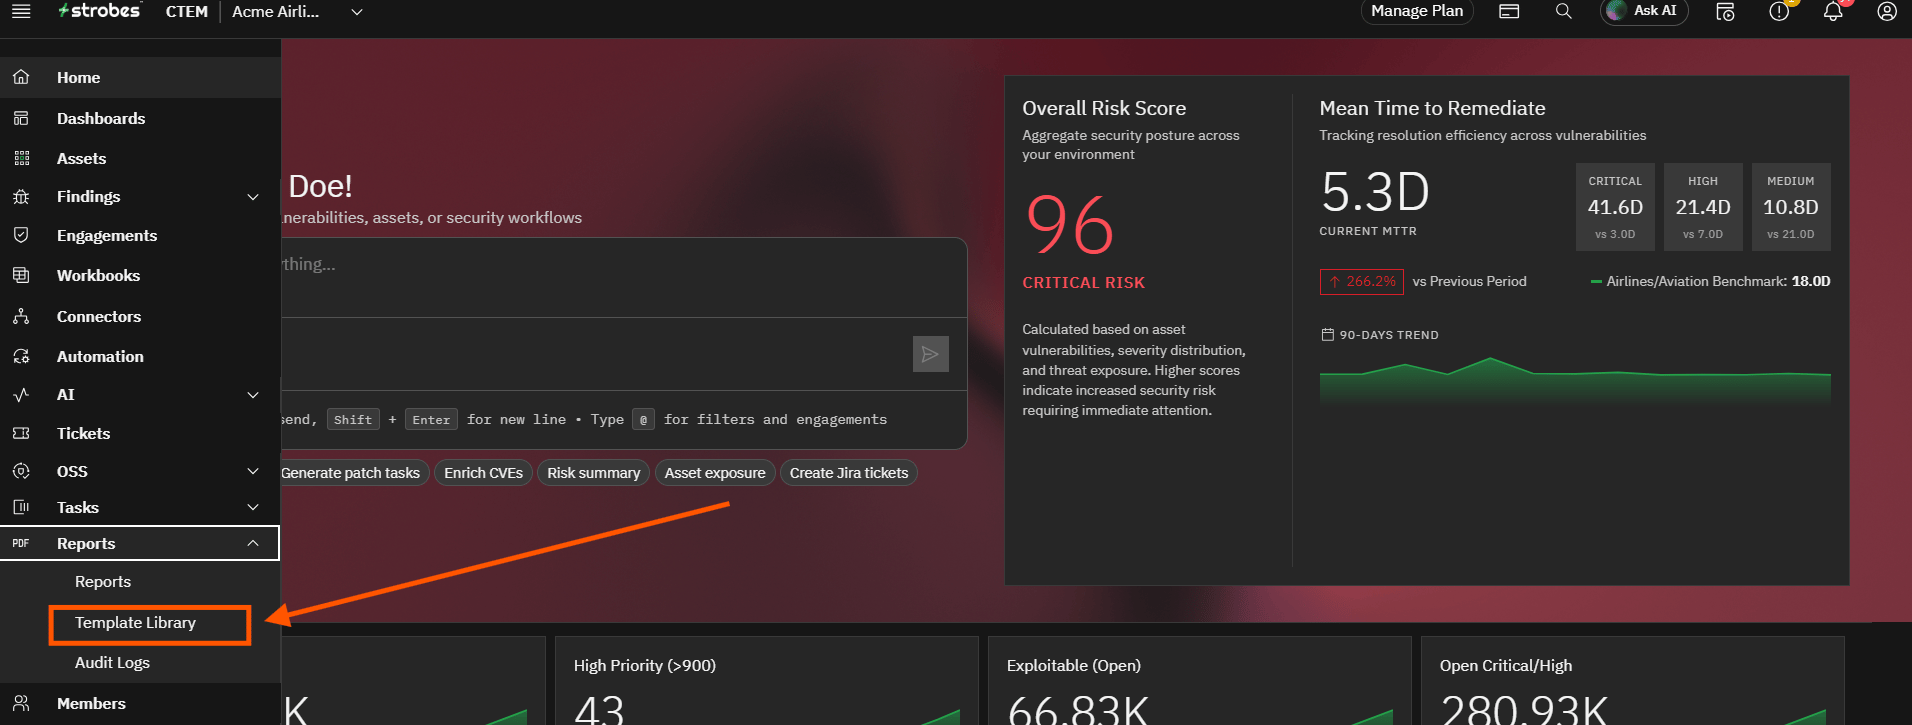Open the billing card icon in top bar
This screenshot has width=1912, height=725.
(1509, 11)
